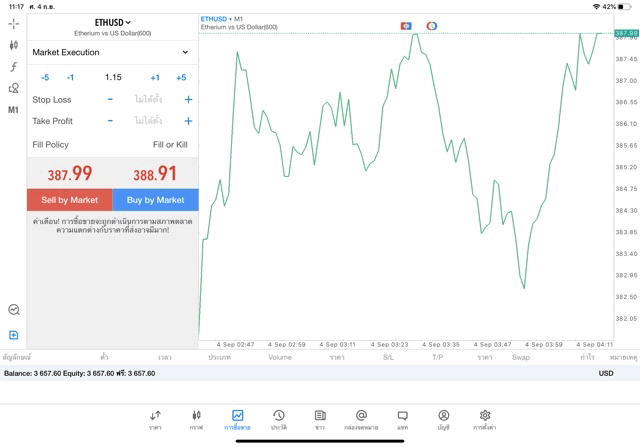Screen dimensions: 640x447
Task: Open the Market Execution order type dropdown
Action: 112,52
